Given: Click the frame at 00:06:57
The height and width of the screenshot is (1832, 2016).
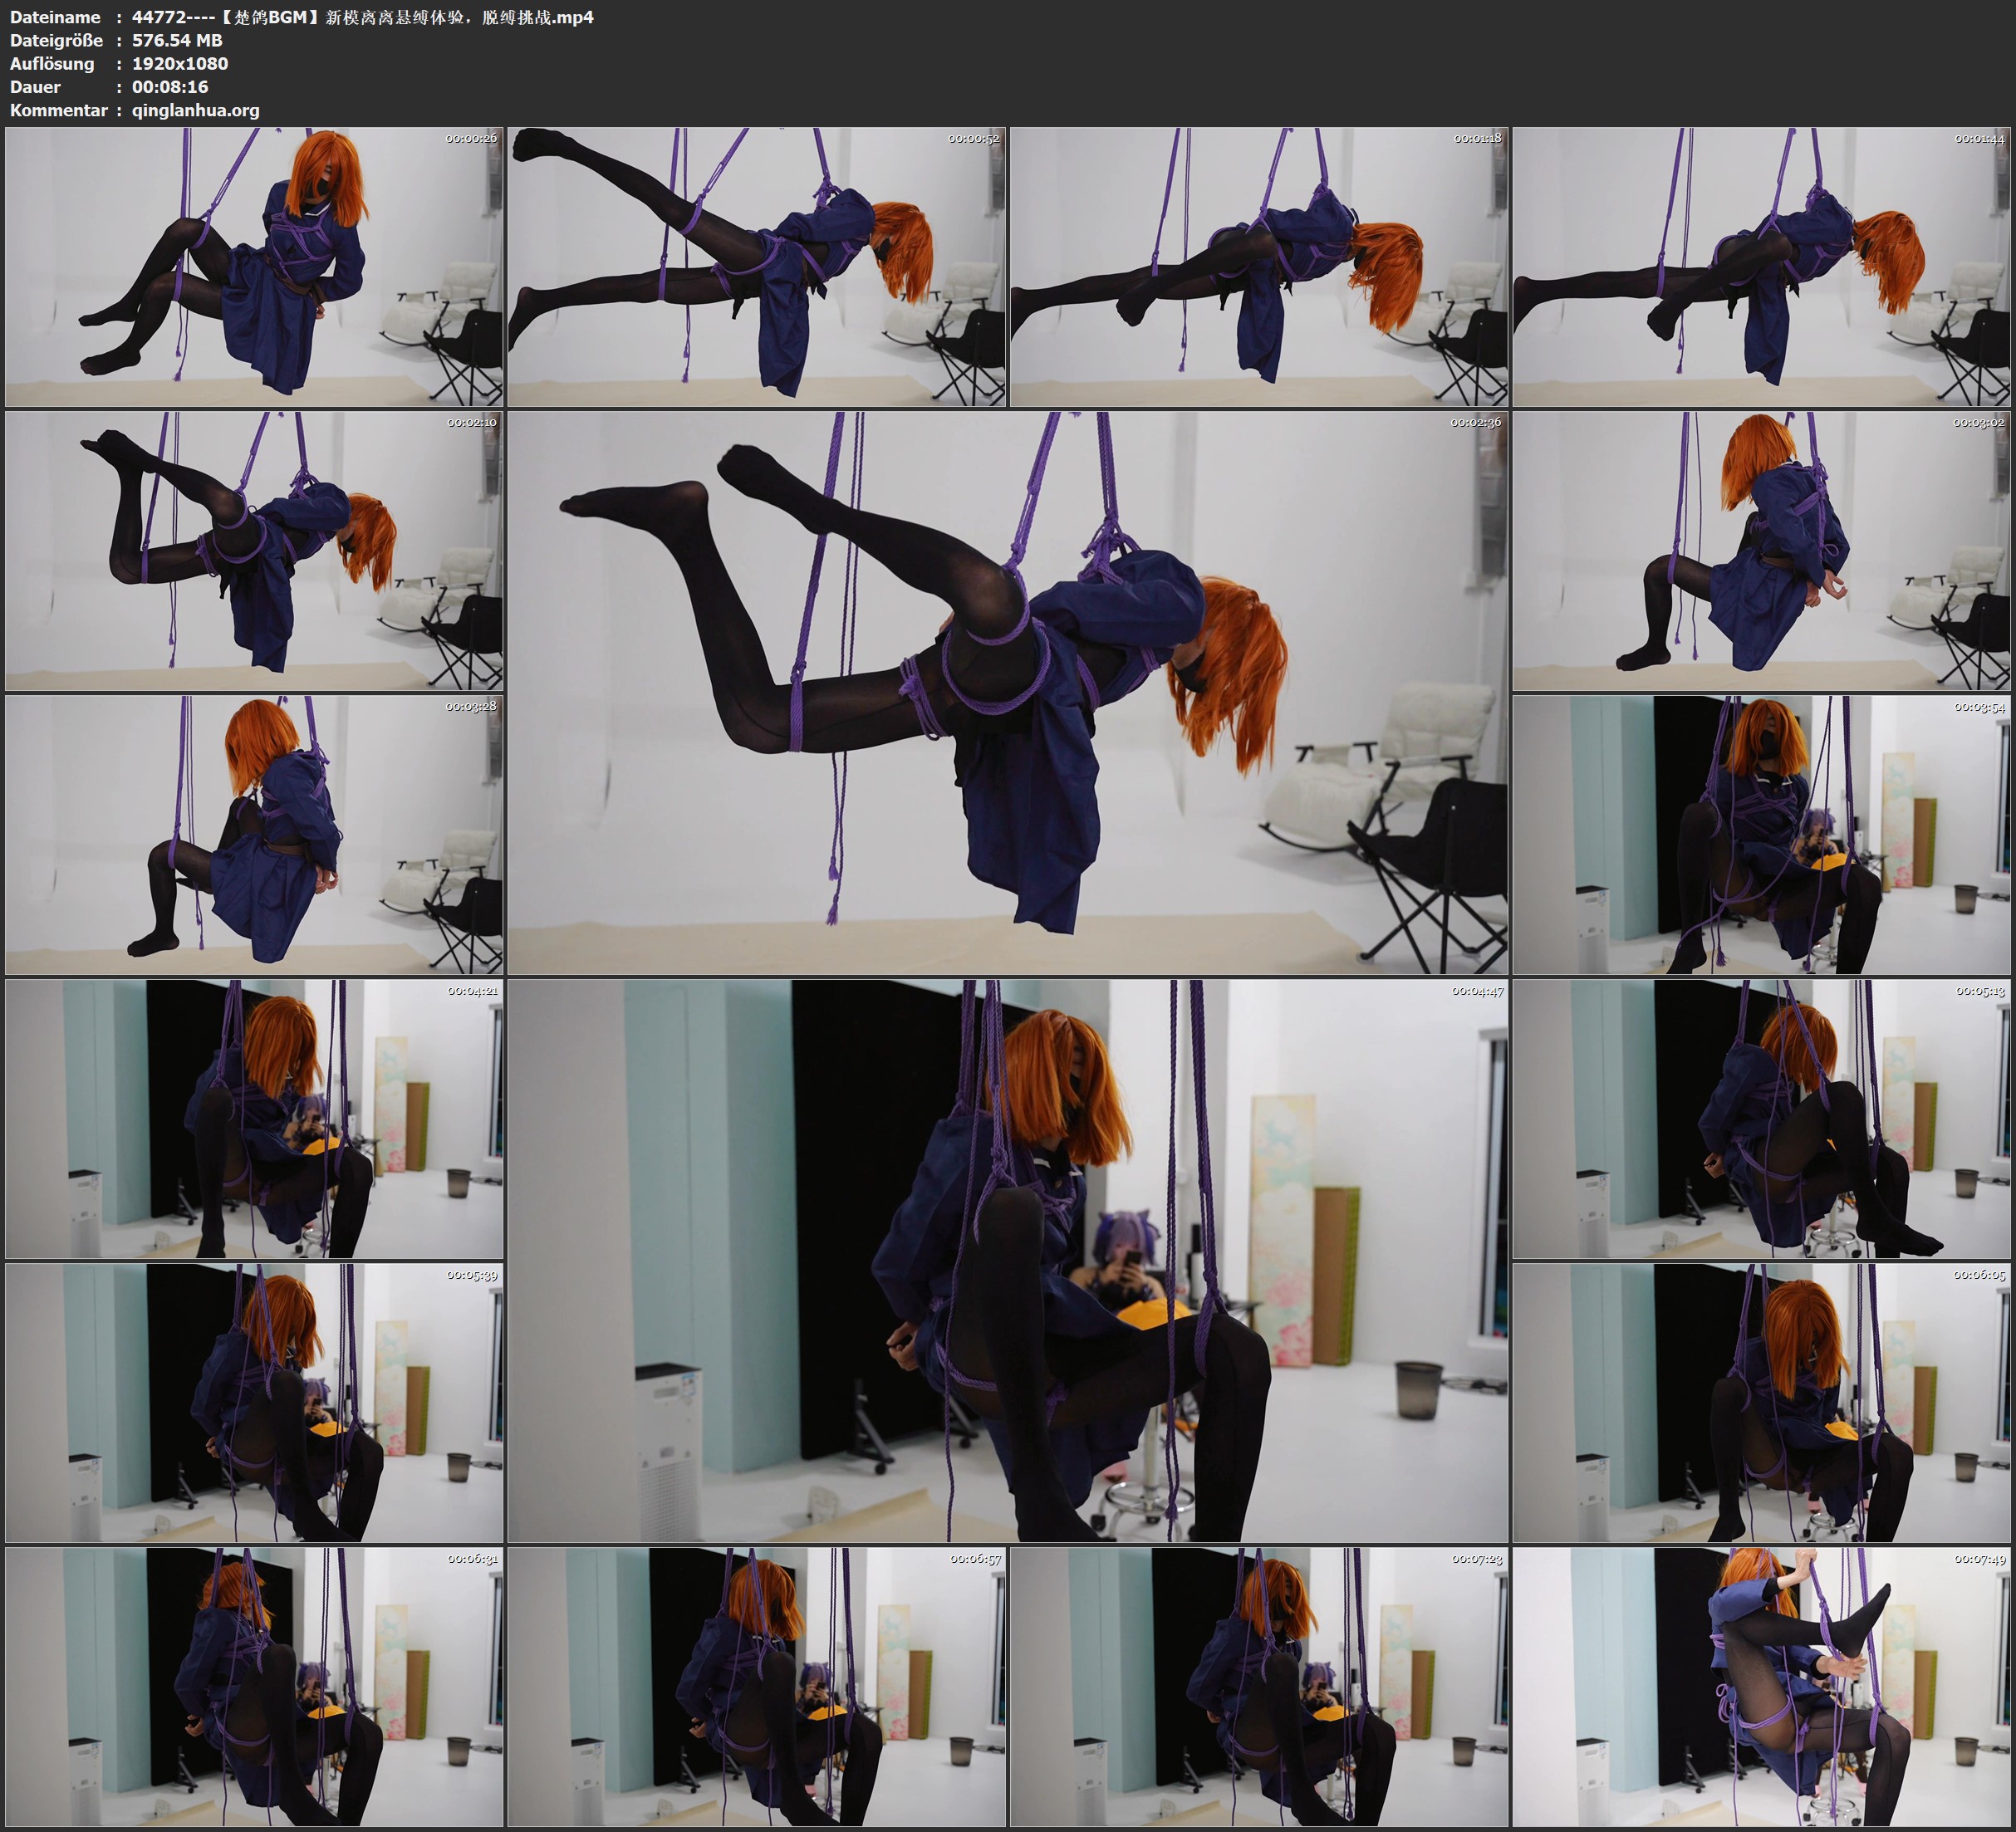Looking at the screenshot, I should pyautogui.click(x=757, y=1687).
